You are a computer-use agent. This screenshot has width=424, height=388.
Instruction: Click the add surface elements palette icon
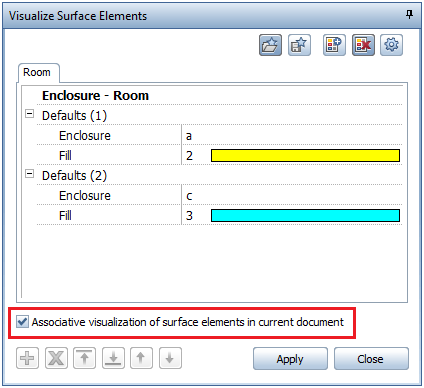(x=334, y=45)
